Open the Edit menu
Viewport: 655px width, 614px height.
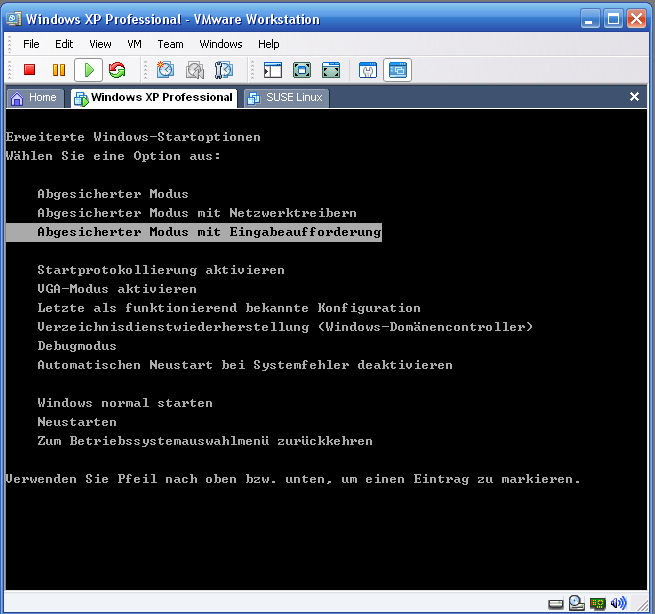pyautogui.click(x=64, y=44)
